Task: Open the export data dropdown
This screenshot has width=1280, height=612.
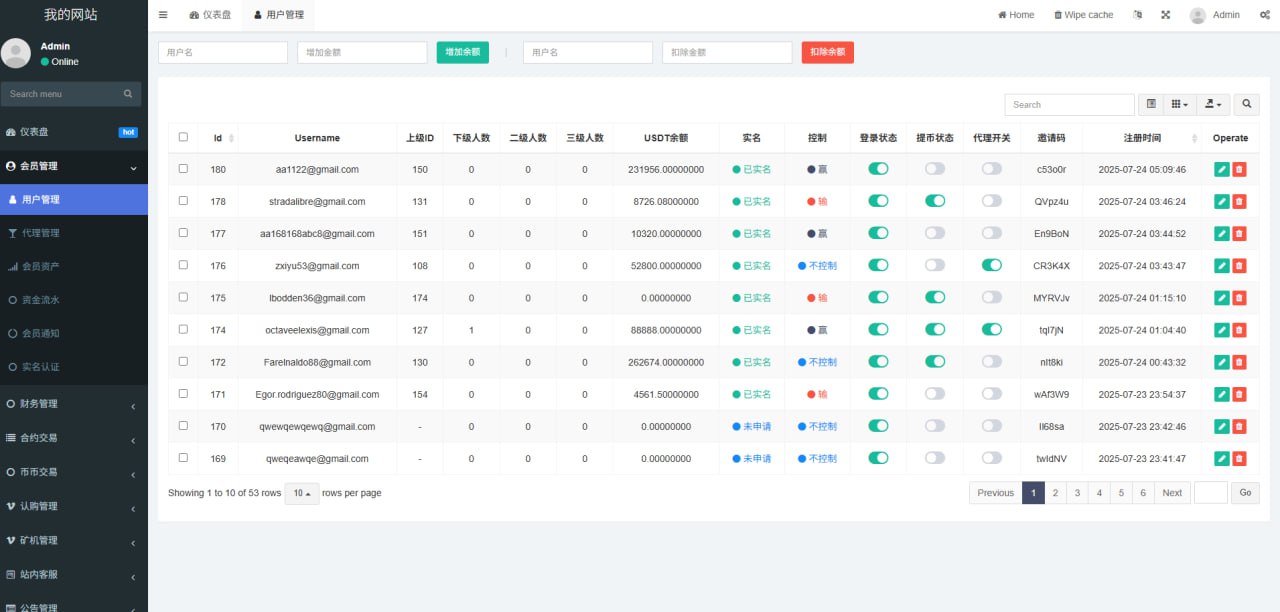Action: click(1214, 104)
